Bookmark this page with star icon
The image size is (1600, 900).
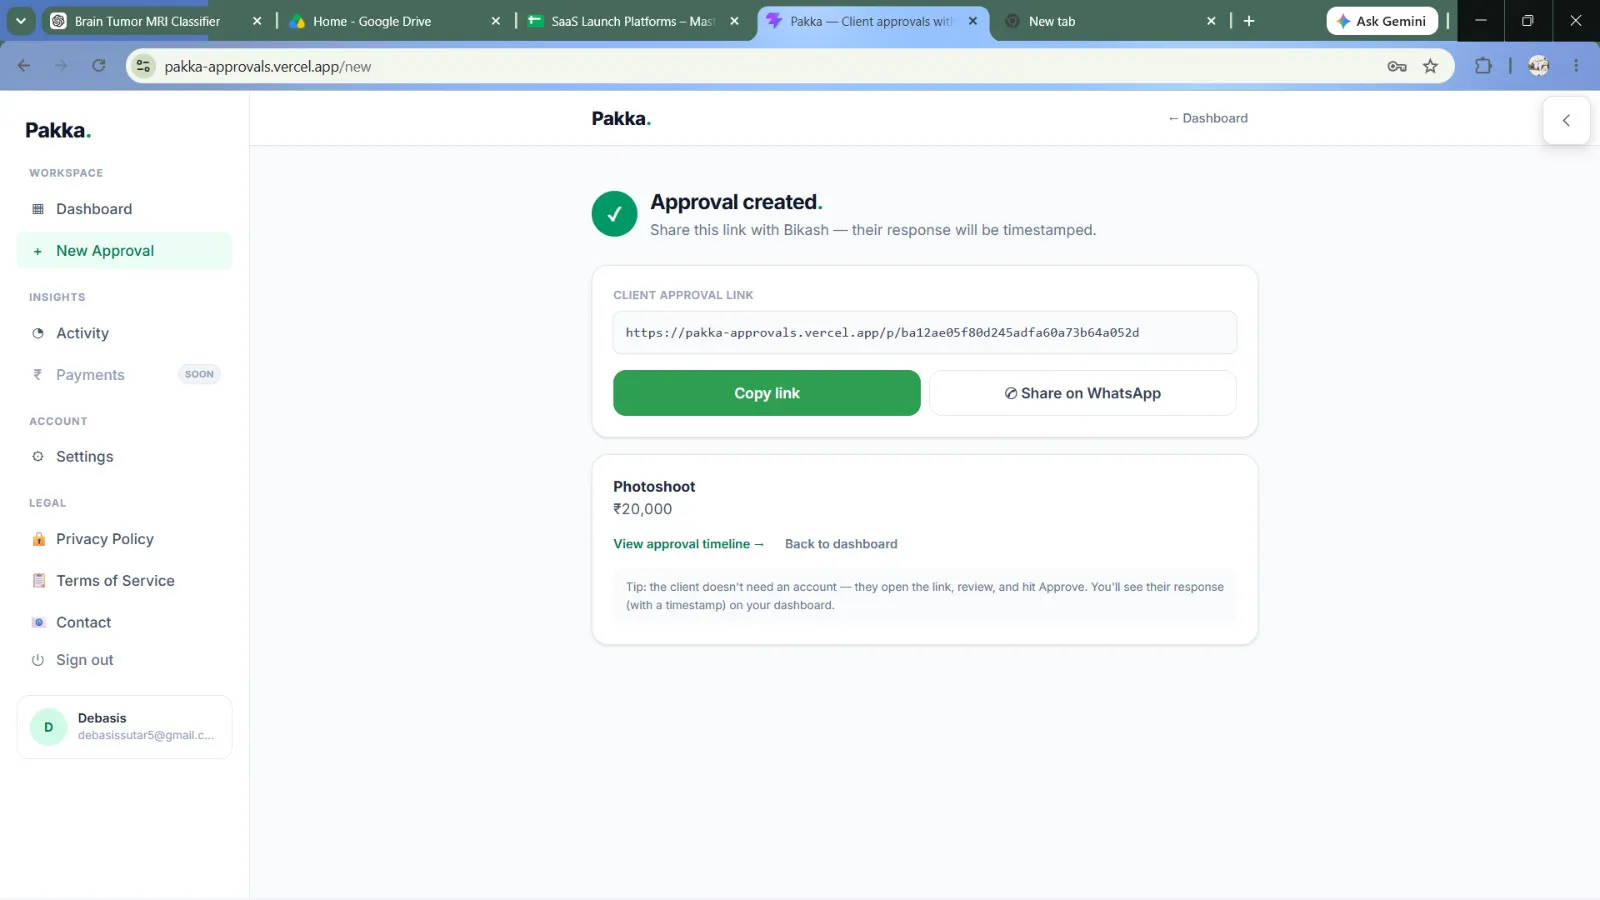(1431, 66)
